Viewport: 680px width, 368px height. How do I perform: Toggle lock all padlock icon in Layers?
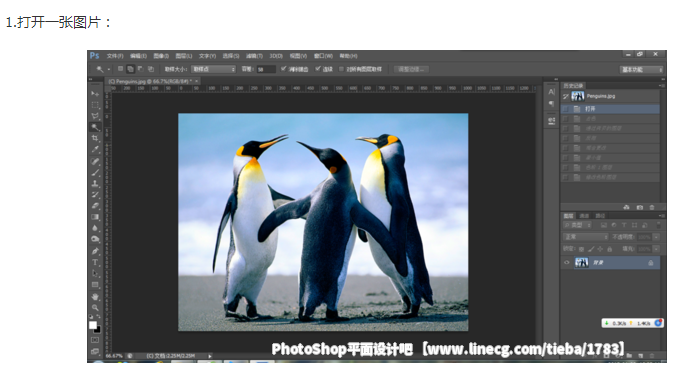coord(610,249)
